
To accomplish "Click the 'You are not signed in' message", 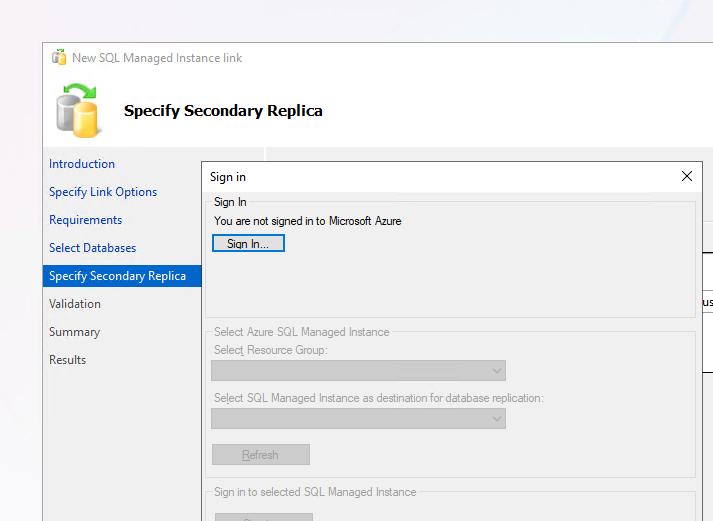I will pyautogui.click(x=307, y=221).
